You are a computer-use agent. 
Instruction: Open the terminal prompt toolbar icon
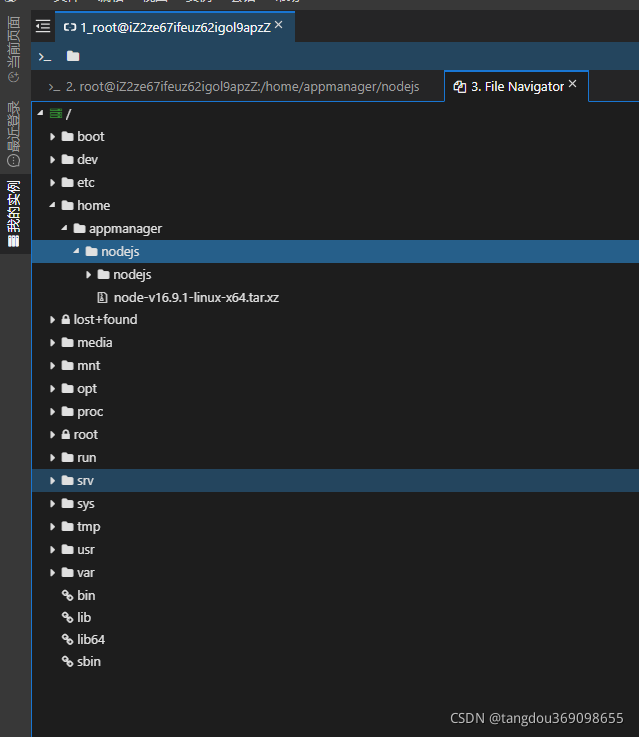click(x=45, y=57)
